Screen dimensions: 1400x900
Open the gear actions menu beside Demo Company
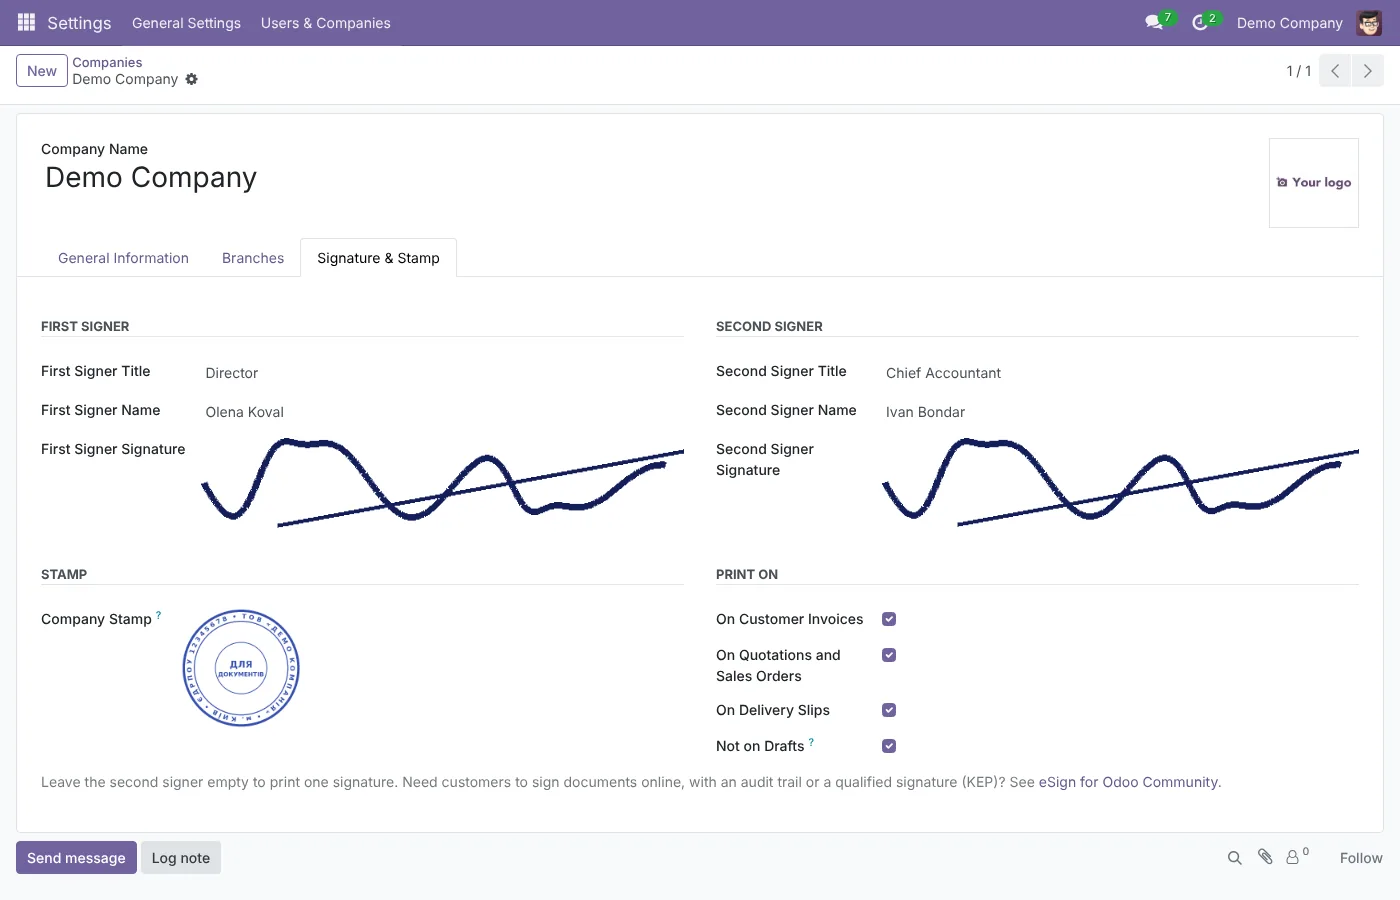click(x=192, y=79)
